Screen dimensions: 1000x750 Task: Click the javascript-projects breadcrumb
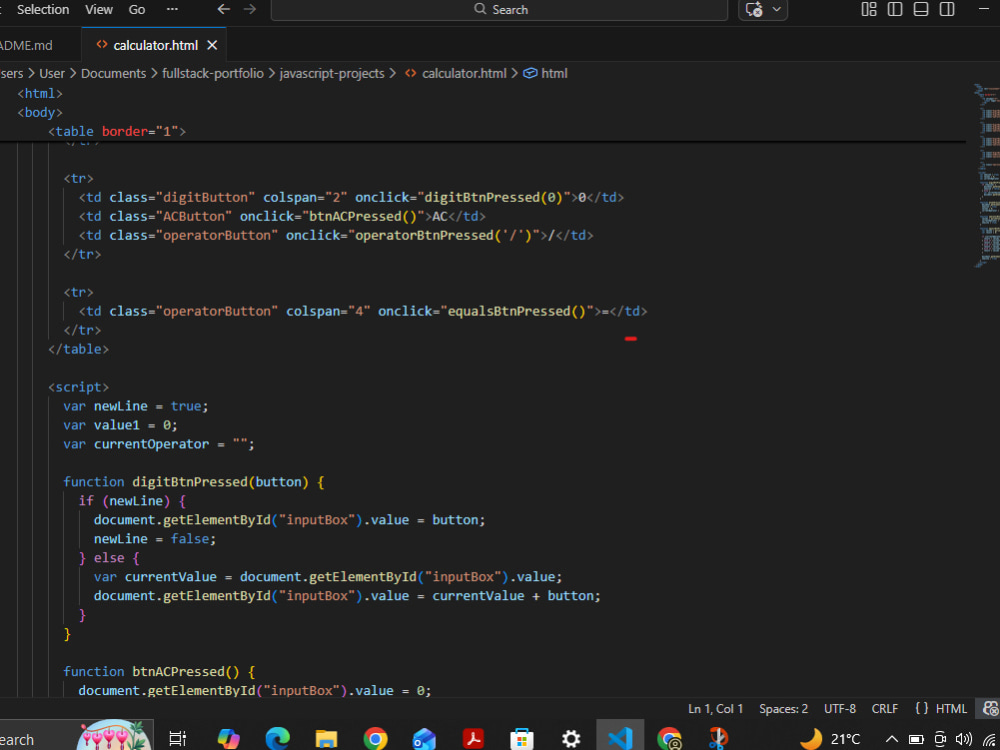(x=332, y=73)
